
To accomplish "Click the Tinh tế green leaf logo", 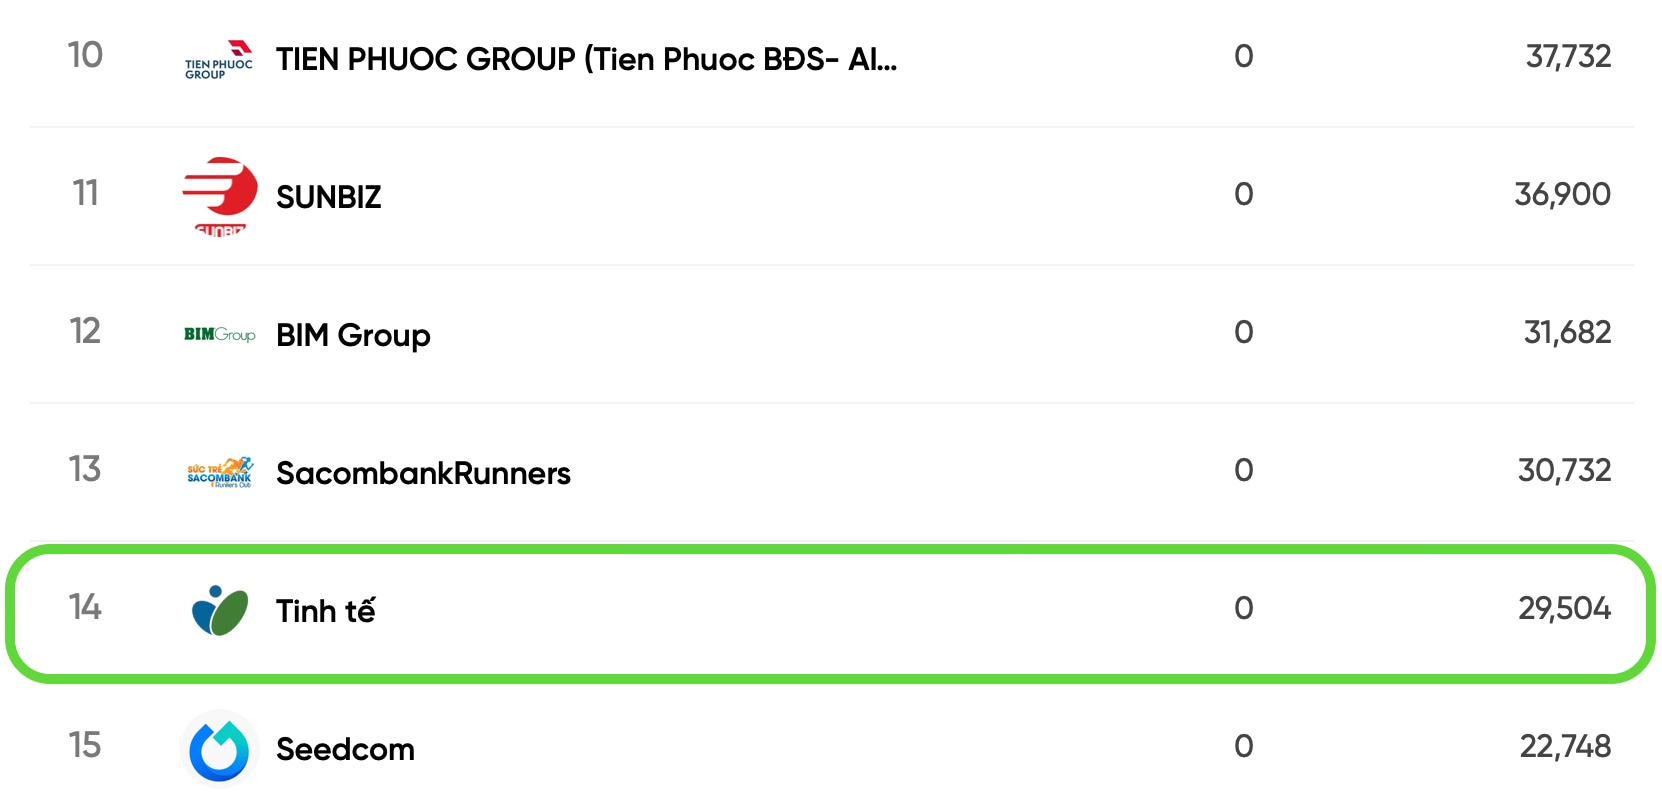I will (x=219, y=610).
